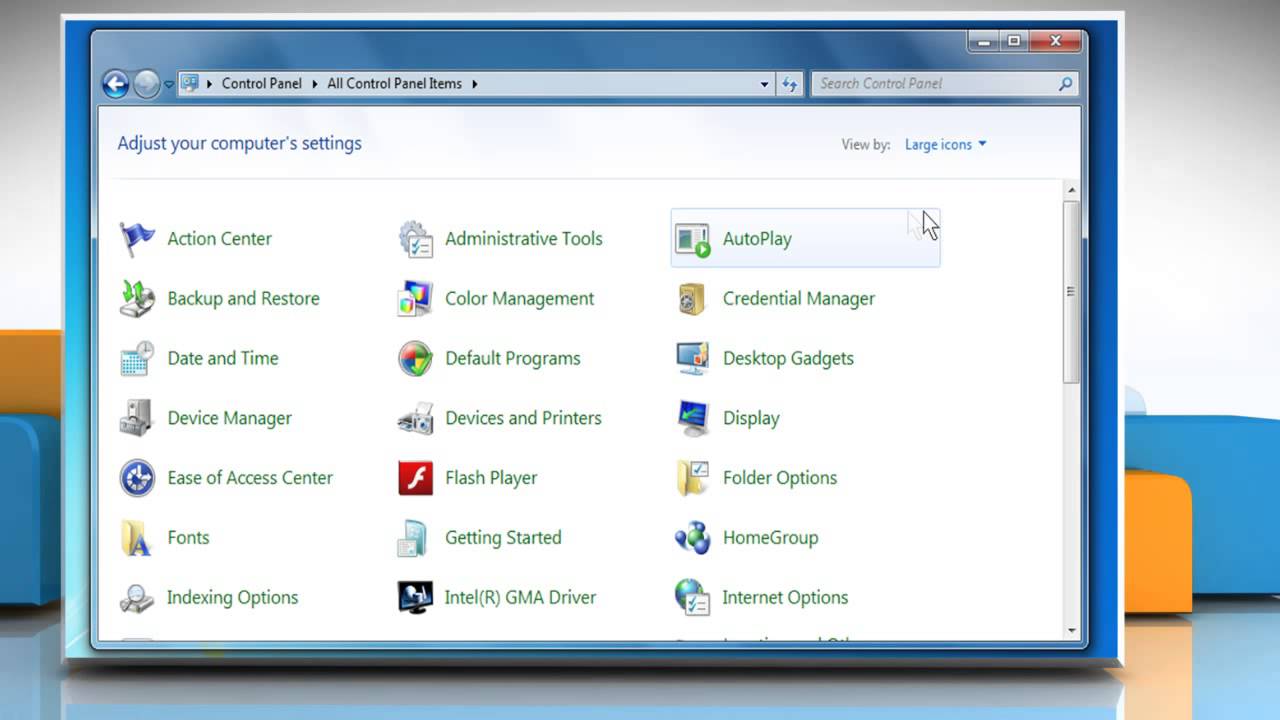
Task: Click the refresh button beside address bar
Action: coord(790,84)
